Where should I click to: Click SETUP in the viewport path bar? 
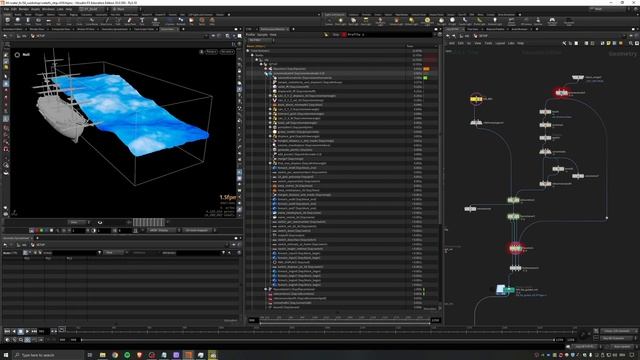click(x=40, y=36)
